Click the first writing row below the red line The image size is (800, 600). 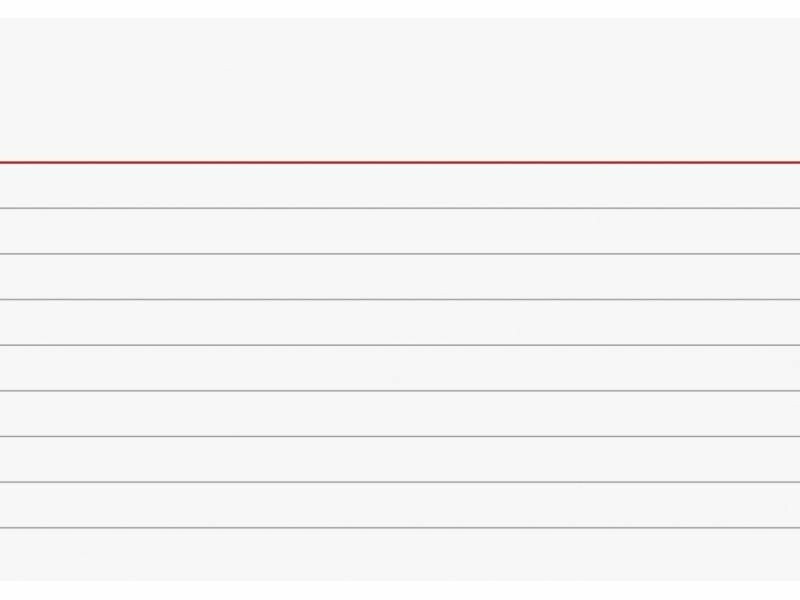(x=400, y=185)
